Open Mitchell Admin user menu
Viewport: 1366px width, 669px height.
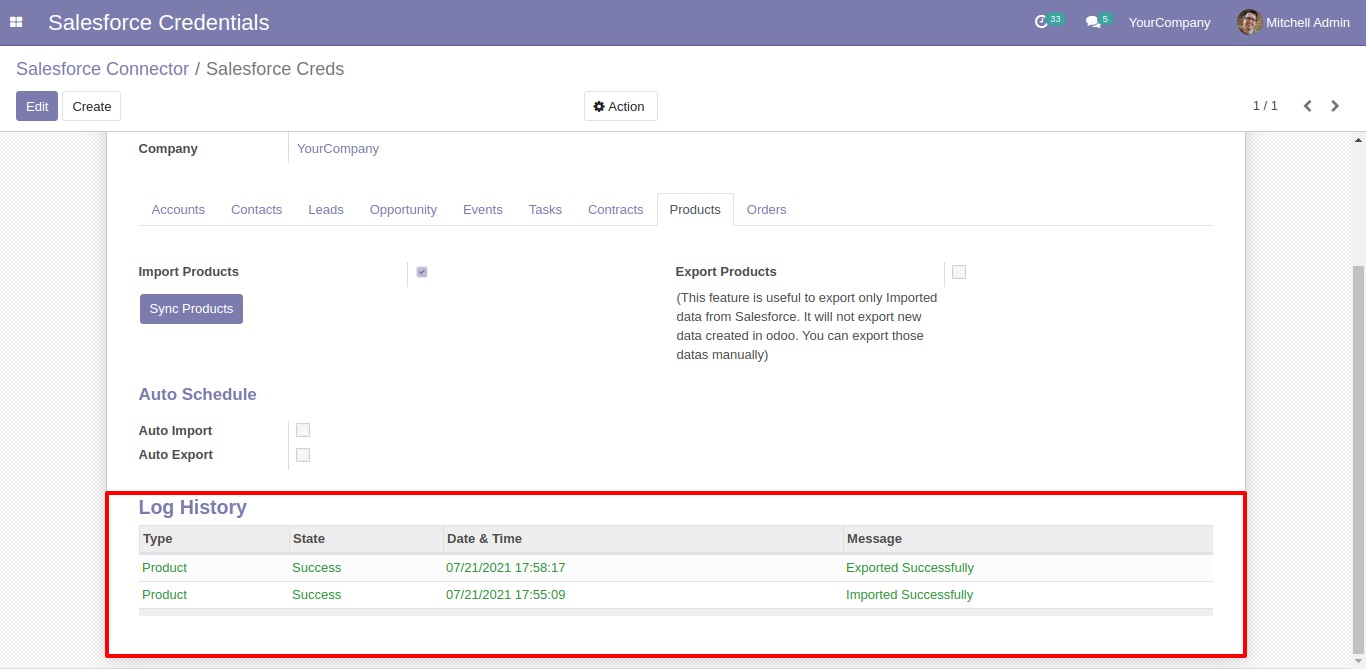(x=1294, y=22)
